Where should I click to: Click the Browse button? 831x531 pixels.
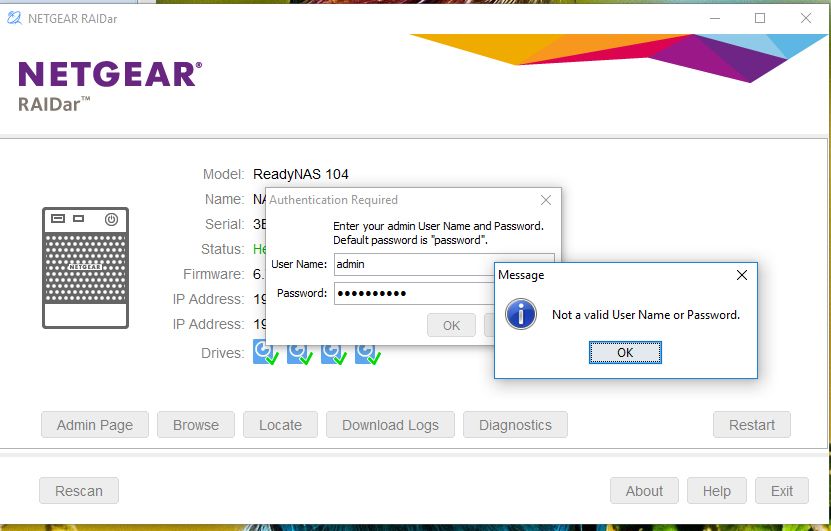pos(196,425)
